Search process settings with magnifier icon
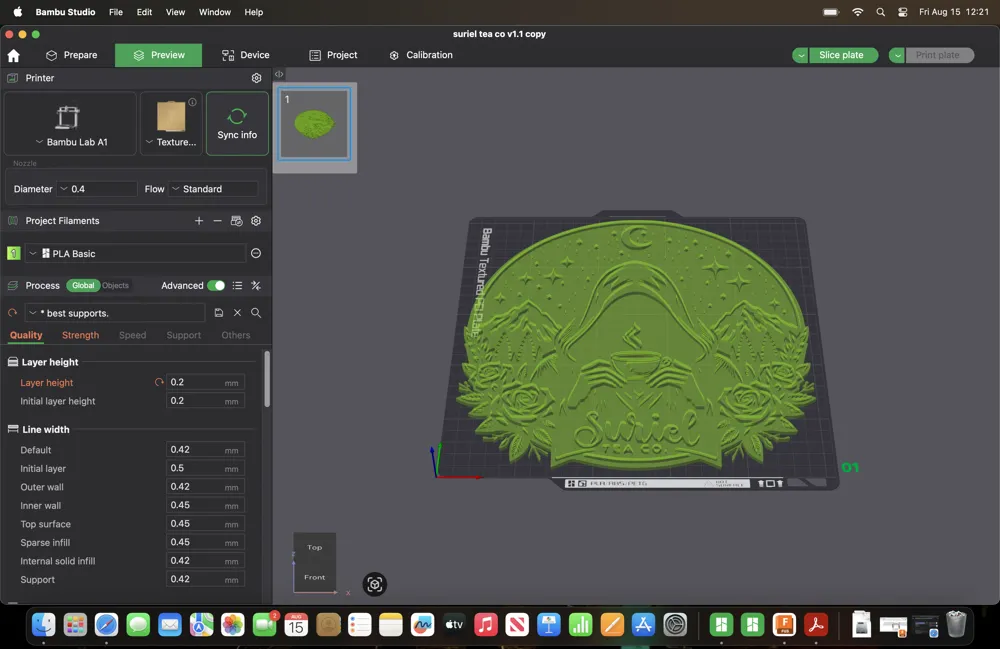 (256, 312)
